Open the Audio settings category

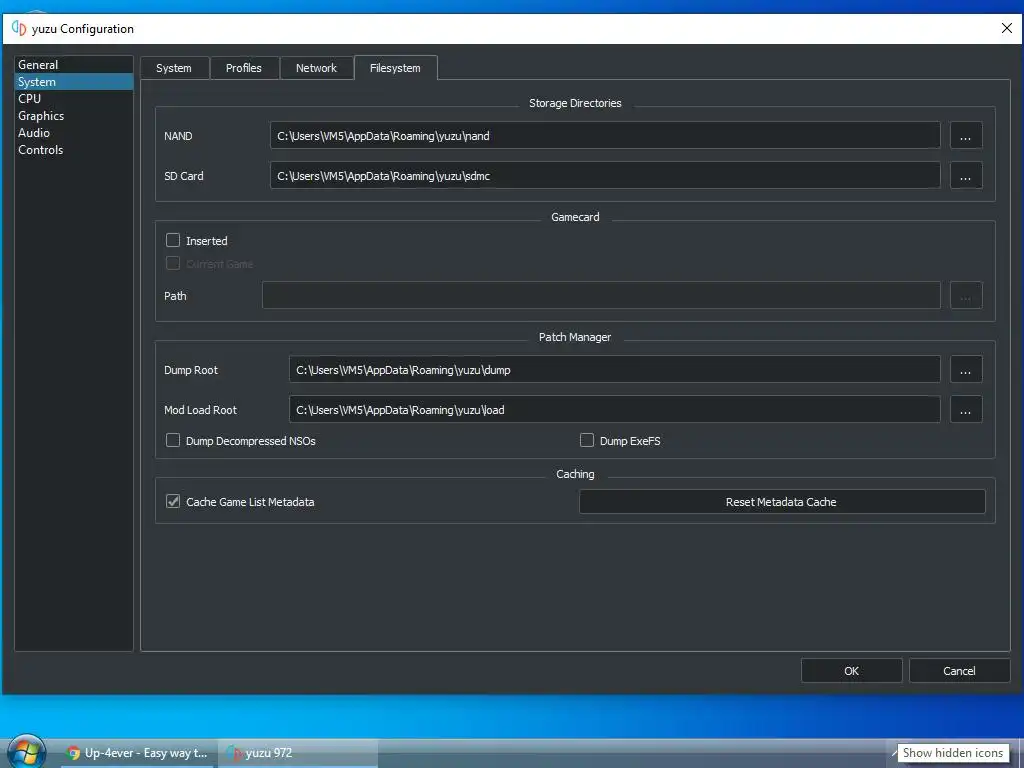click(73, 133)
